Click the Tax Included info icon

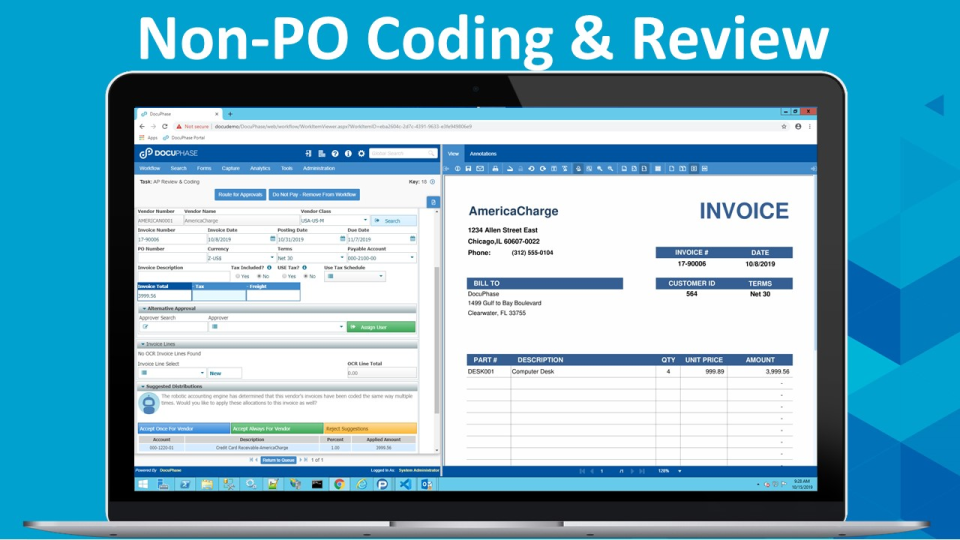pos(269,268)
